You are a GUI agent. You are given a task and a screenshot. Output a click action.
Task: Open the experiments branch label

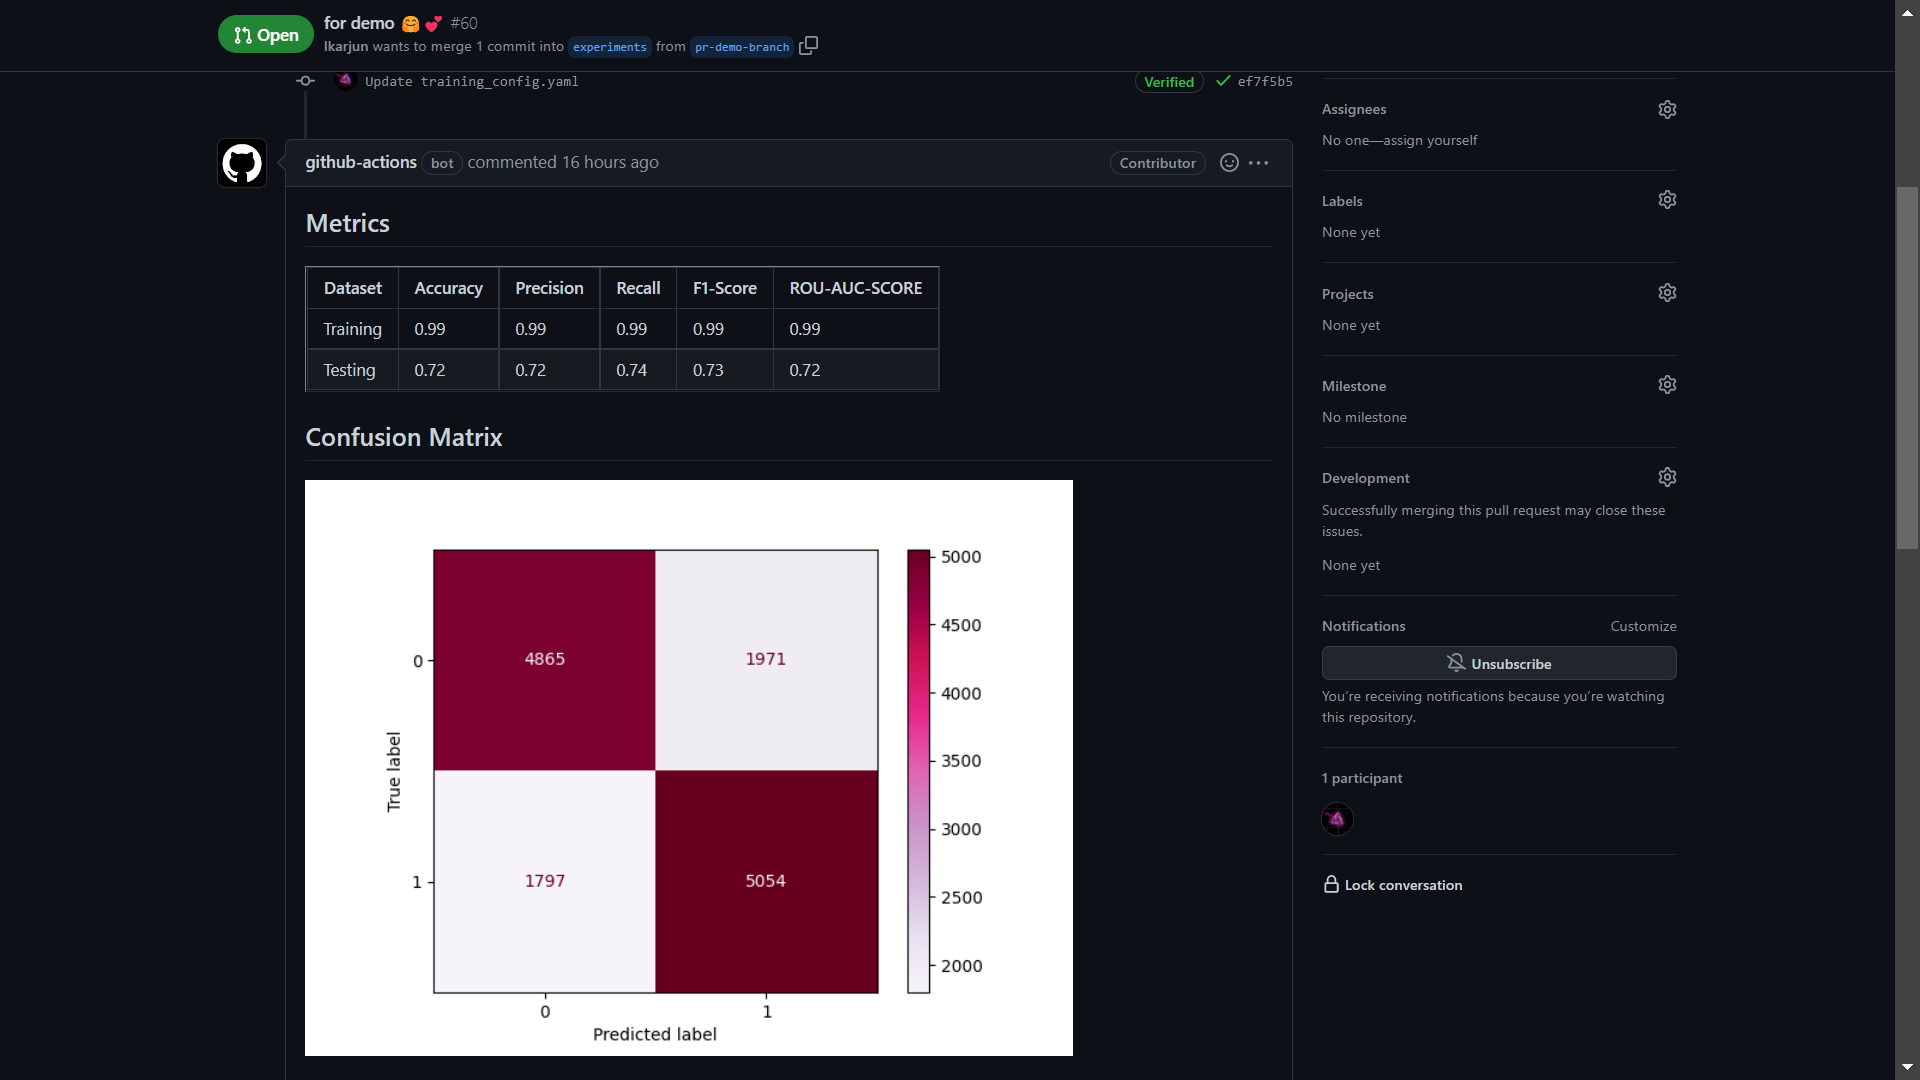click(x=609, y=47)
